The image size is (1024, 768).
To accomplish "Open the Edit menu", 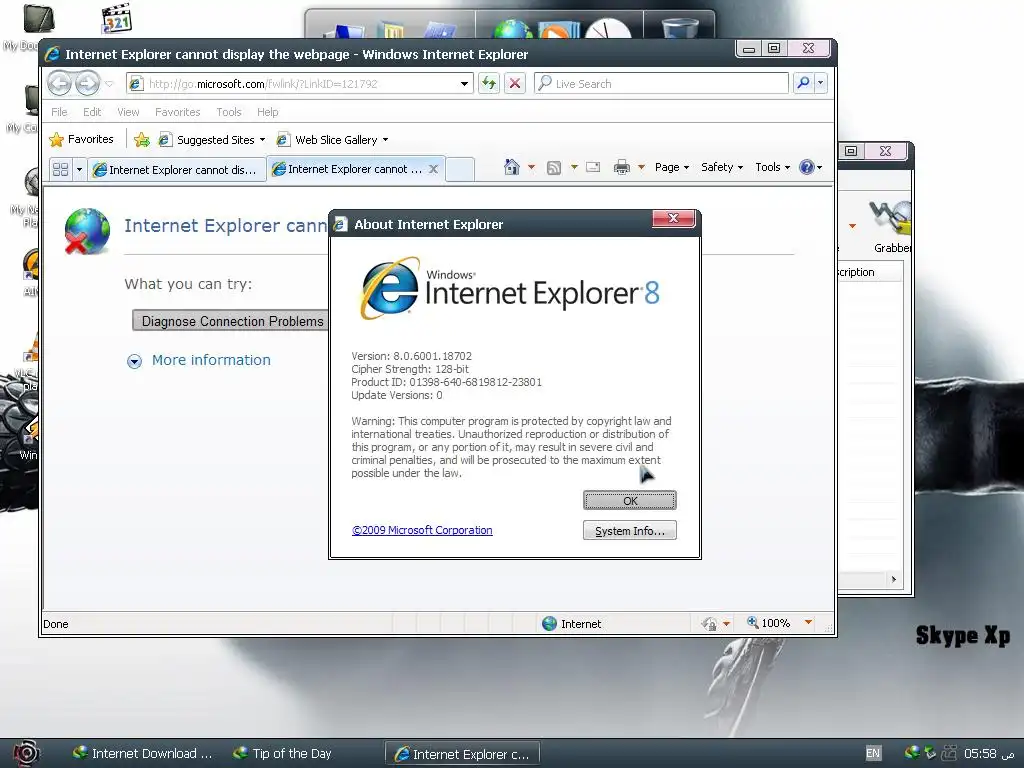I will click(x=91, y=112).
